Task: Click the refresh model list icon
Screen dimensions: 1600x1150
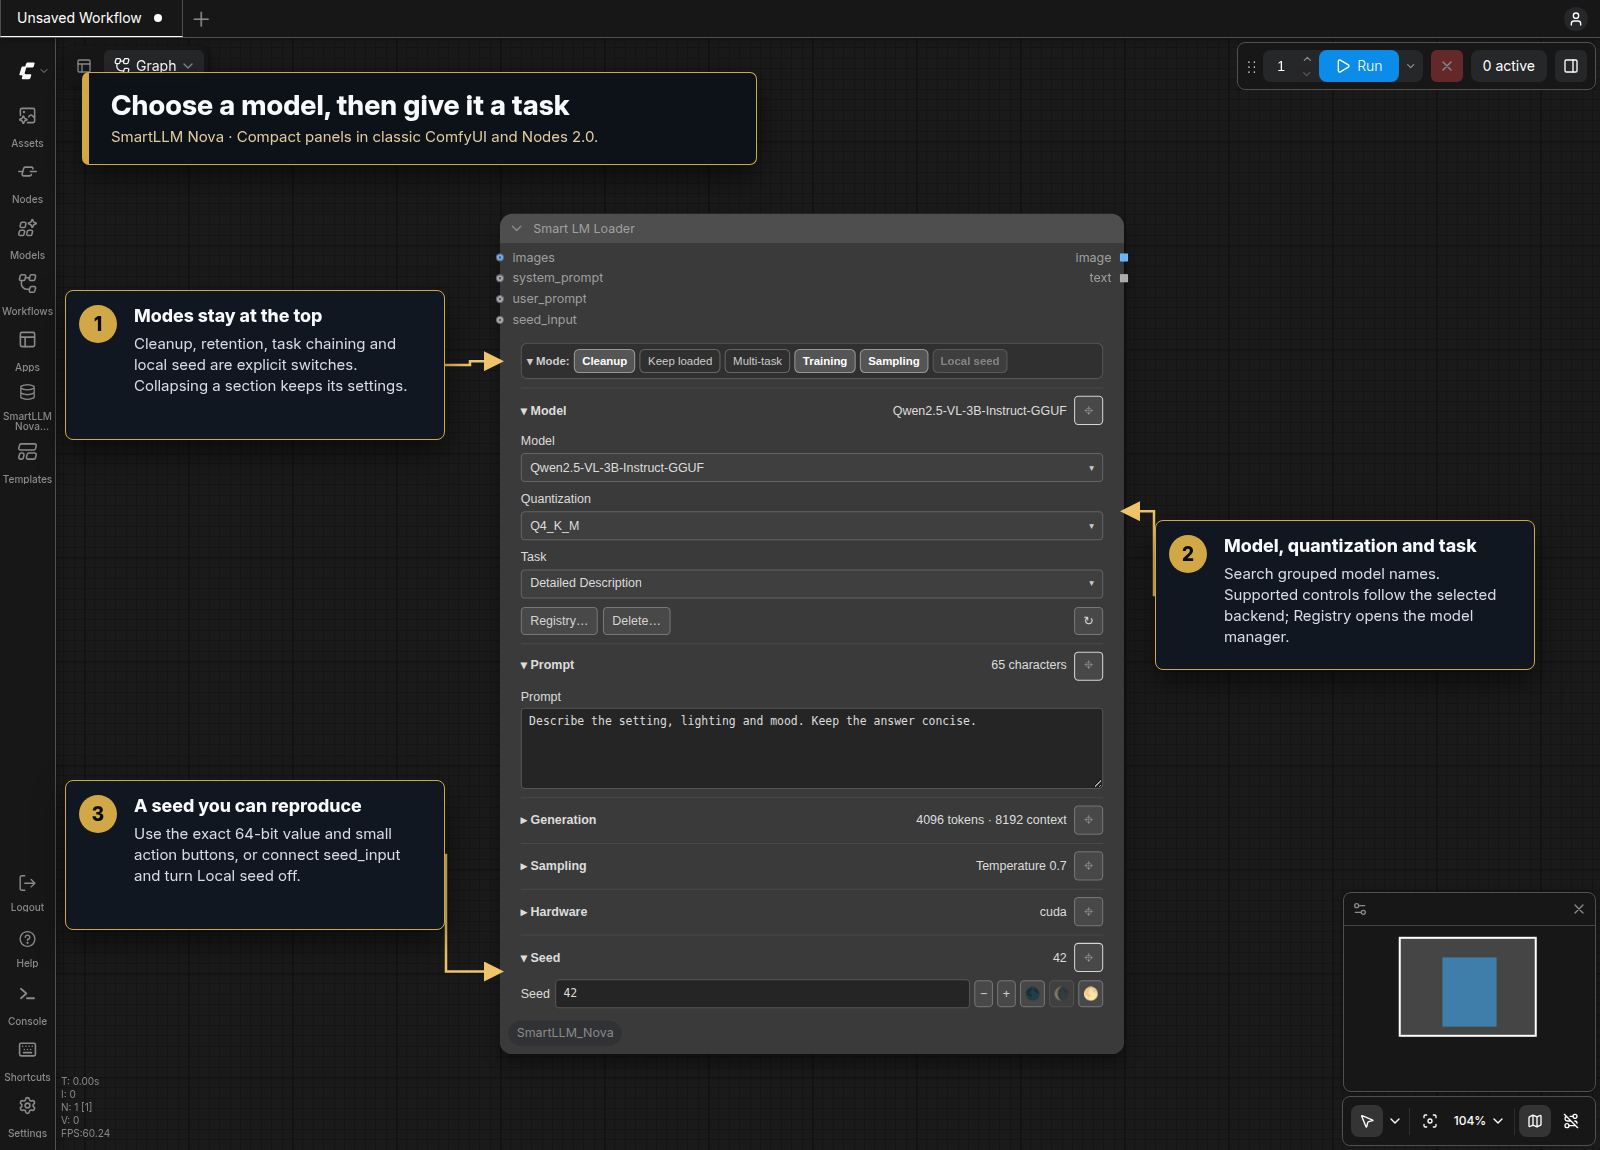Action: [x=1088, y=621]
